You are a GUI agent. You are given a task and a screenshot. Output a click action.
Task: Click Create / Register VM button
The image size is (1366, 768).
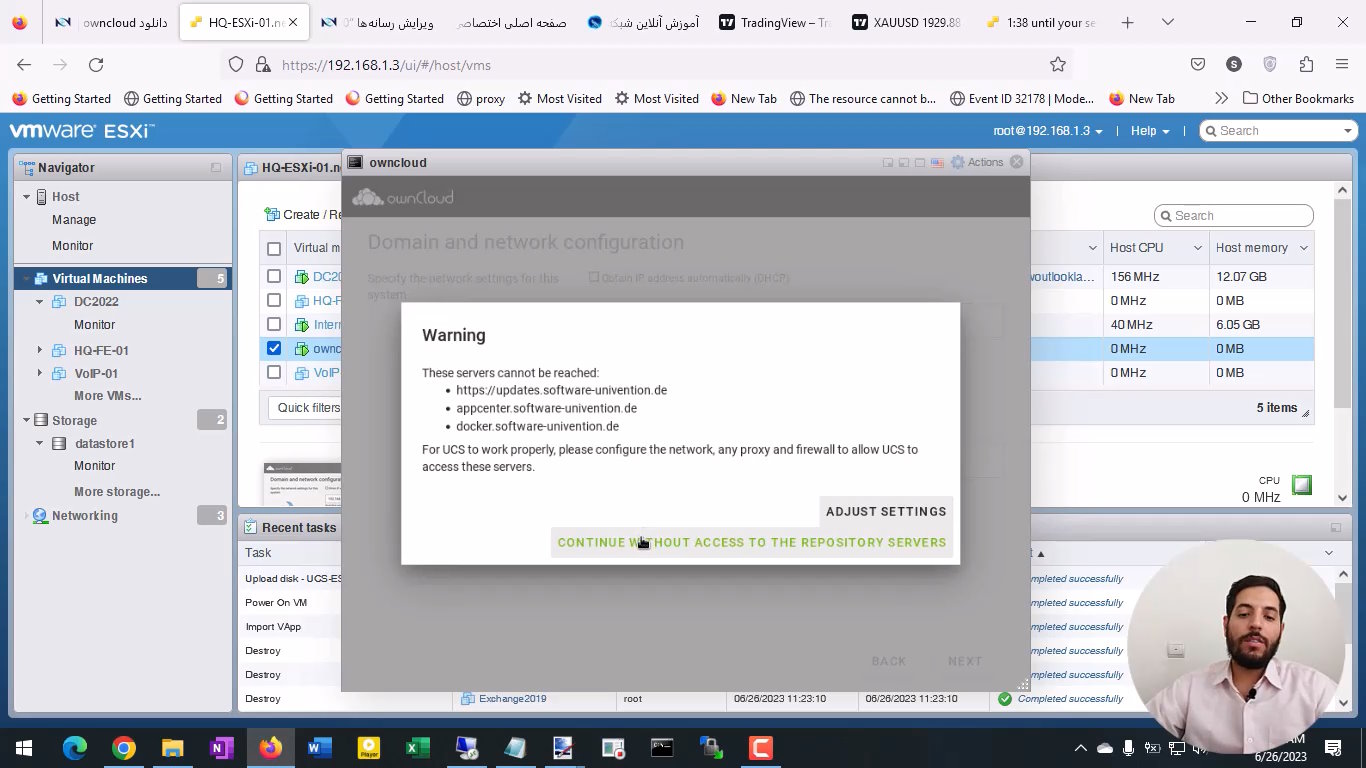point(304,214)
